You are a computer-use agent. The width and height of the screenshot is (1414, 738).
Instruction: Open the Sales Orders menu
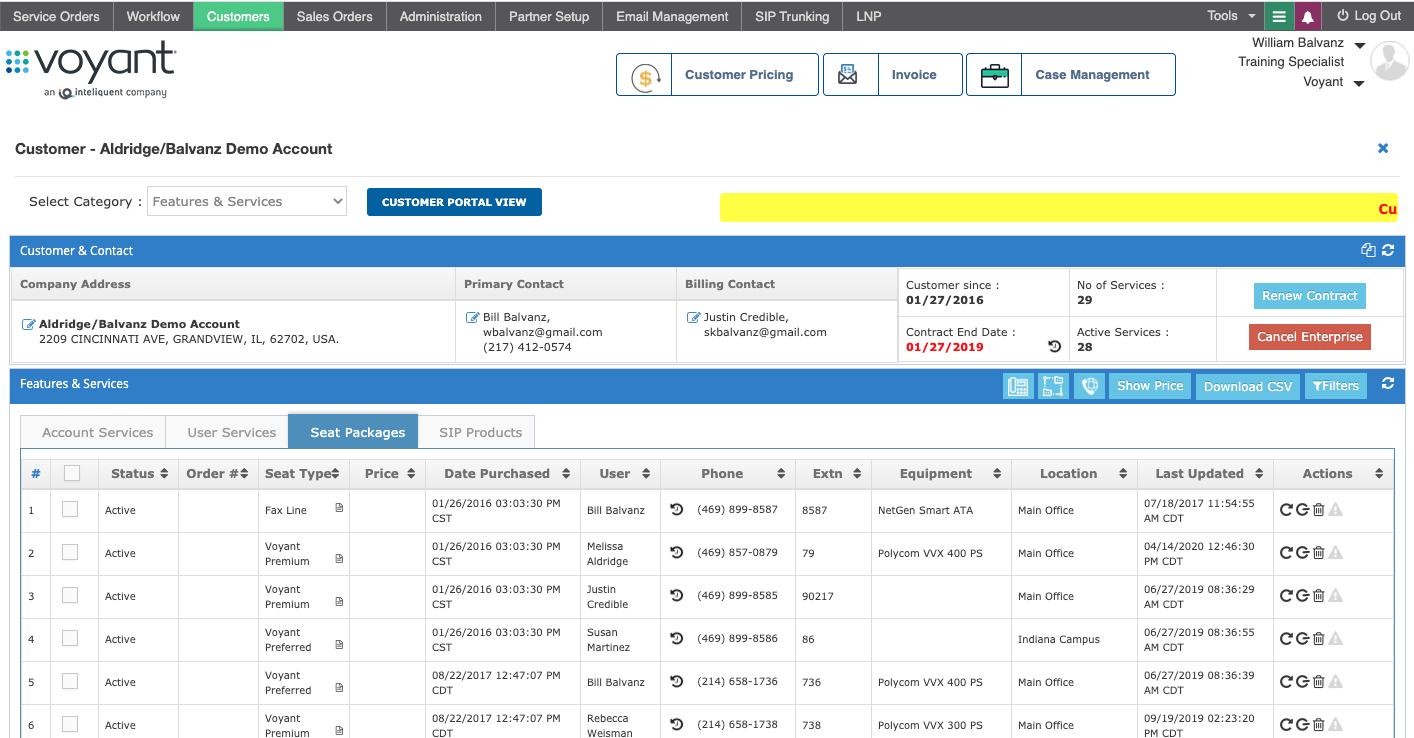point(334,16)
